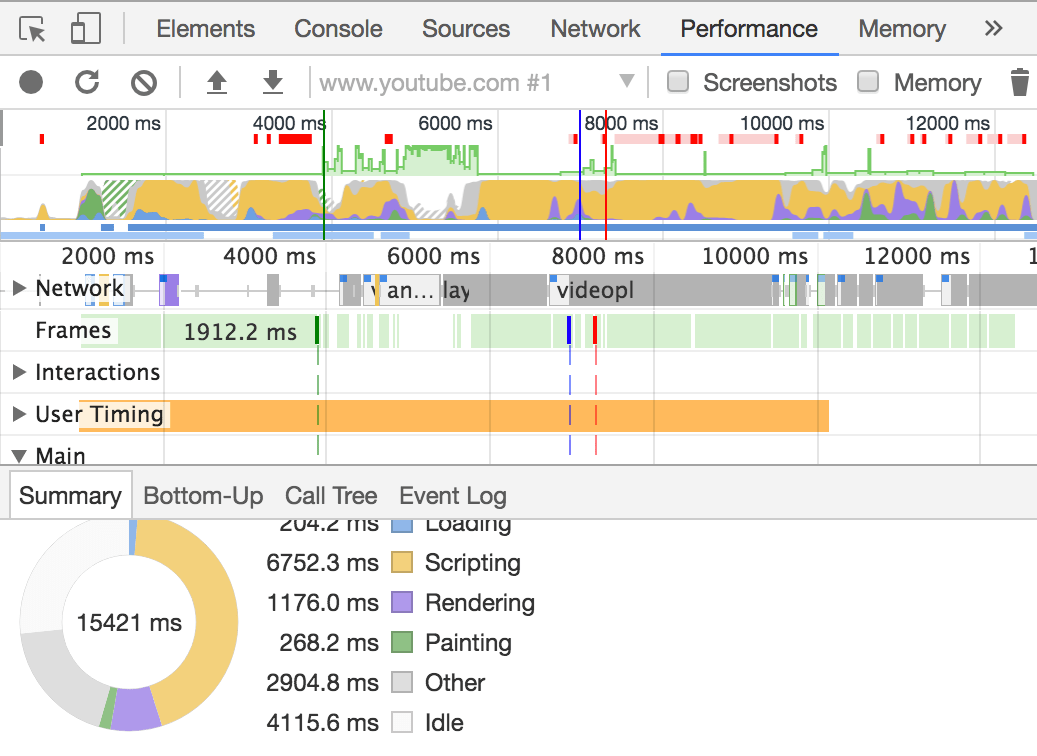Open the Bottom-Up analysis tab
This screenshot has width=1037, height=756.
[x=203, y=495]
